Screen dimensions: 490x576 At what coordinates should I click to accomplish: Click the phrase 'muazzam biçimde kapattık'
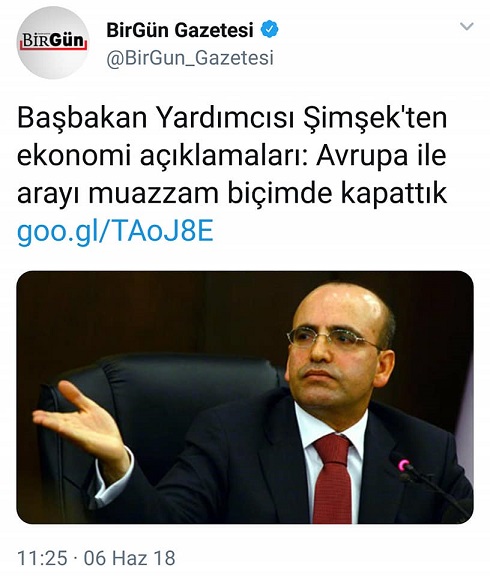pyautogui.click(x=267, y=193)
